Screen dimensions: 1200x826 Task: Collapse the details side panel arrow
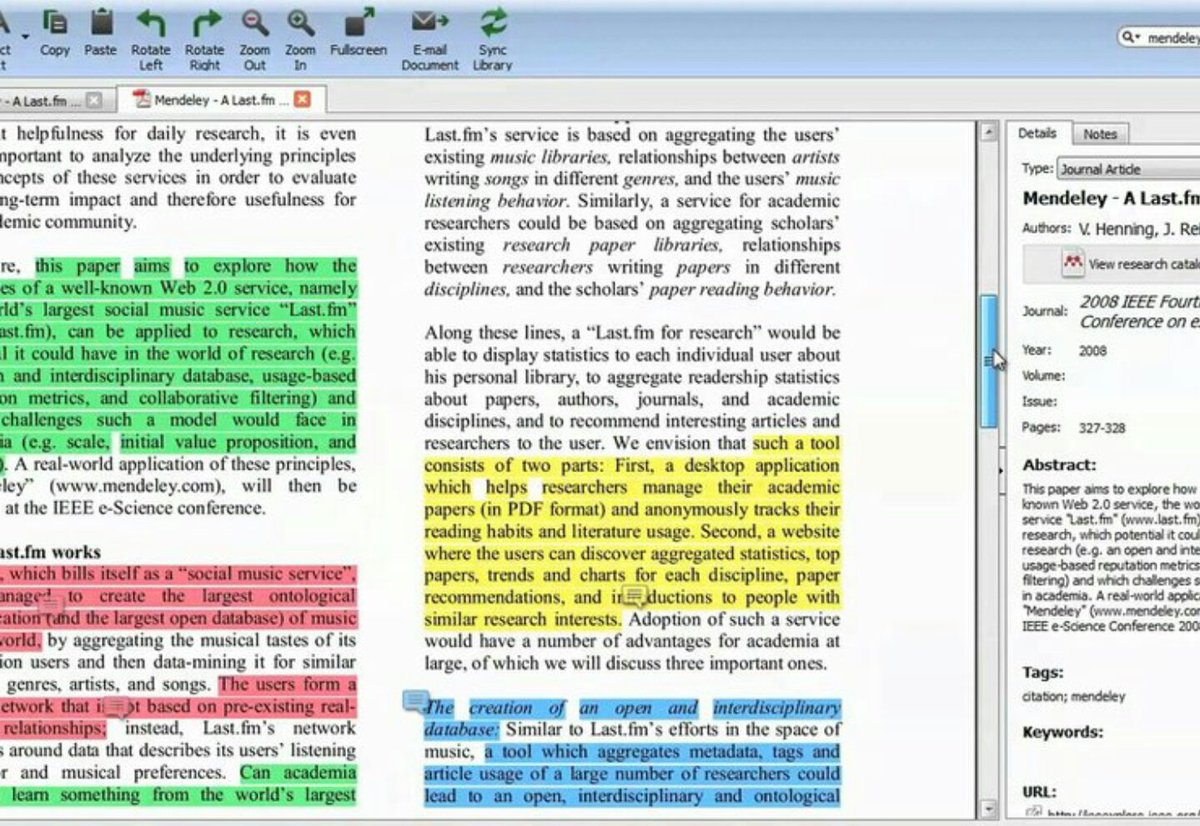(1002, 470)
